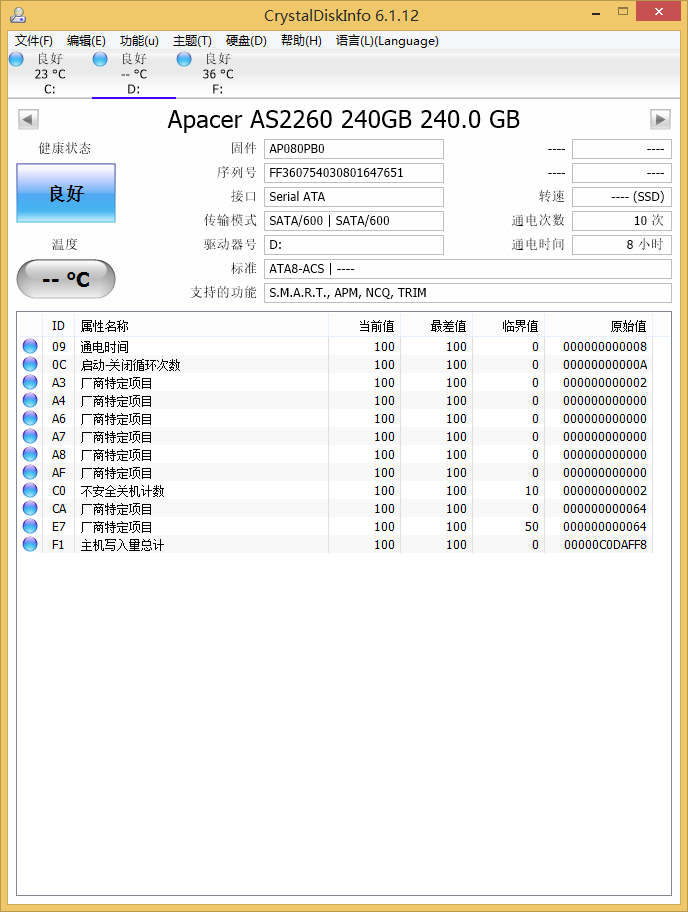Viewport: 688px width, 912px height.
Task: Select the 启动-关闭循环次数 attribute row
Action: [335, 365]
